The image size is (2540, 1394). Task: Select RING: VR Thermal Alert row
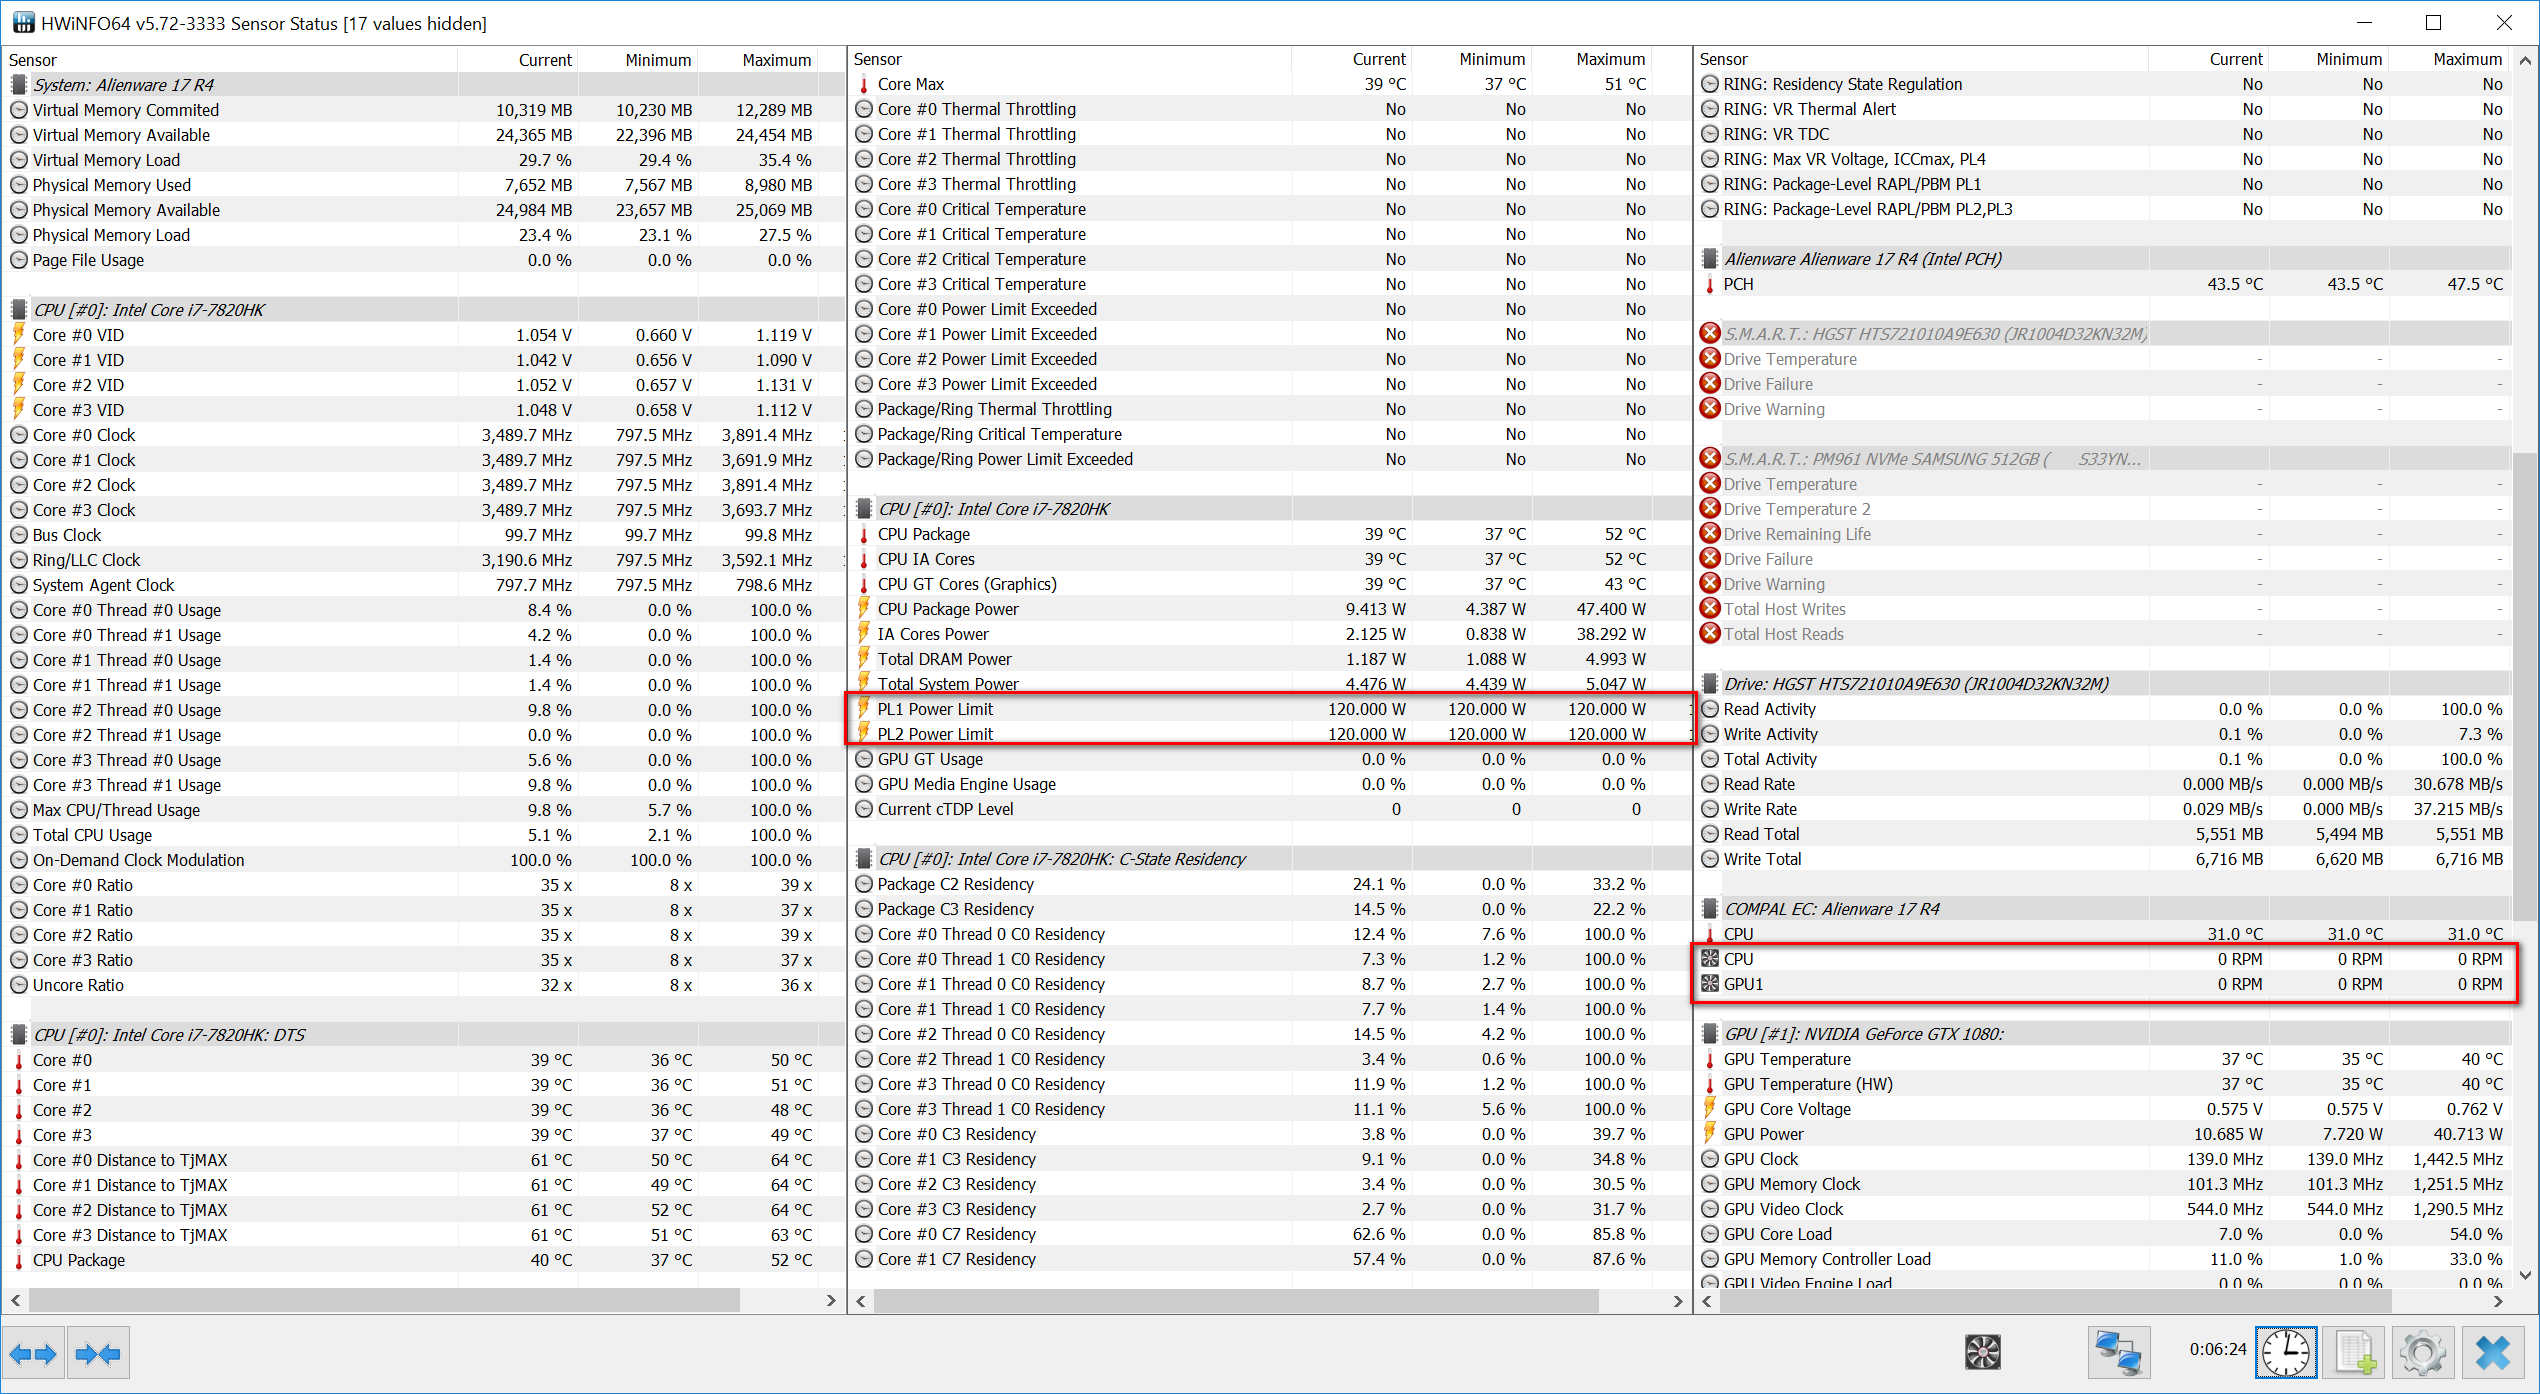(2105, 109)
